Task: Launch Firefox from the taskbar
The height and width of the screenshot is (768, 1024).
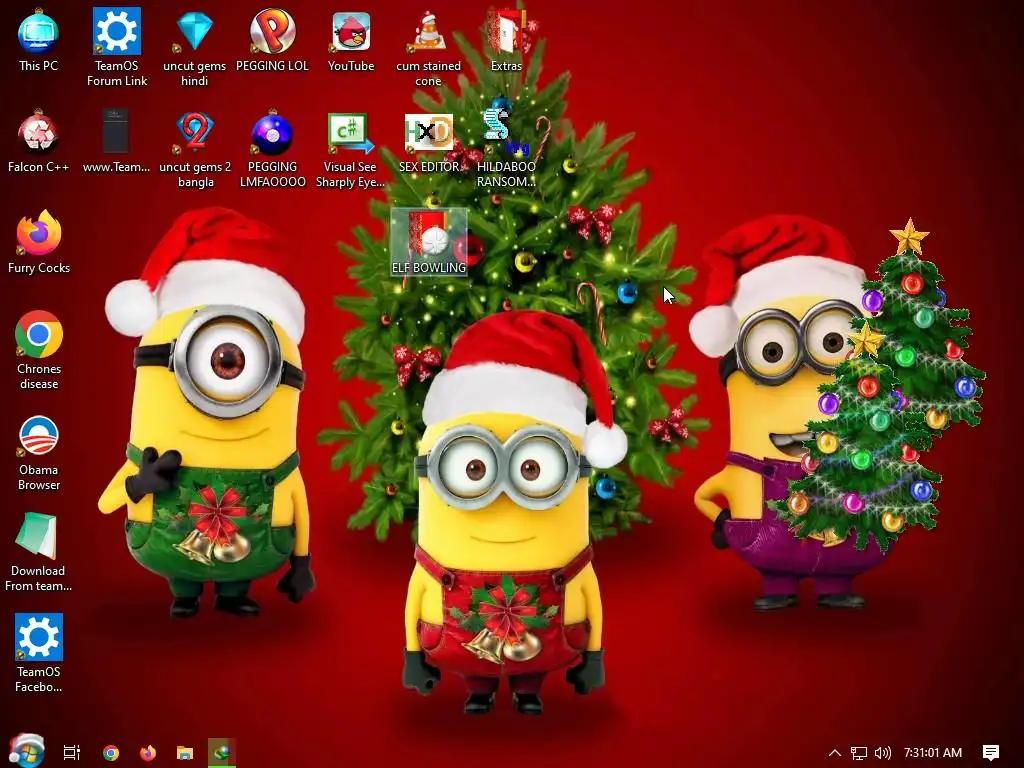Action: [148, 752]
